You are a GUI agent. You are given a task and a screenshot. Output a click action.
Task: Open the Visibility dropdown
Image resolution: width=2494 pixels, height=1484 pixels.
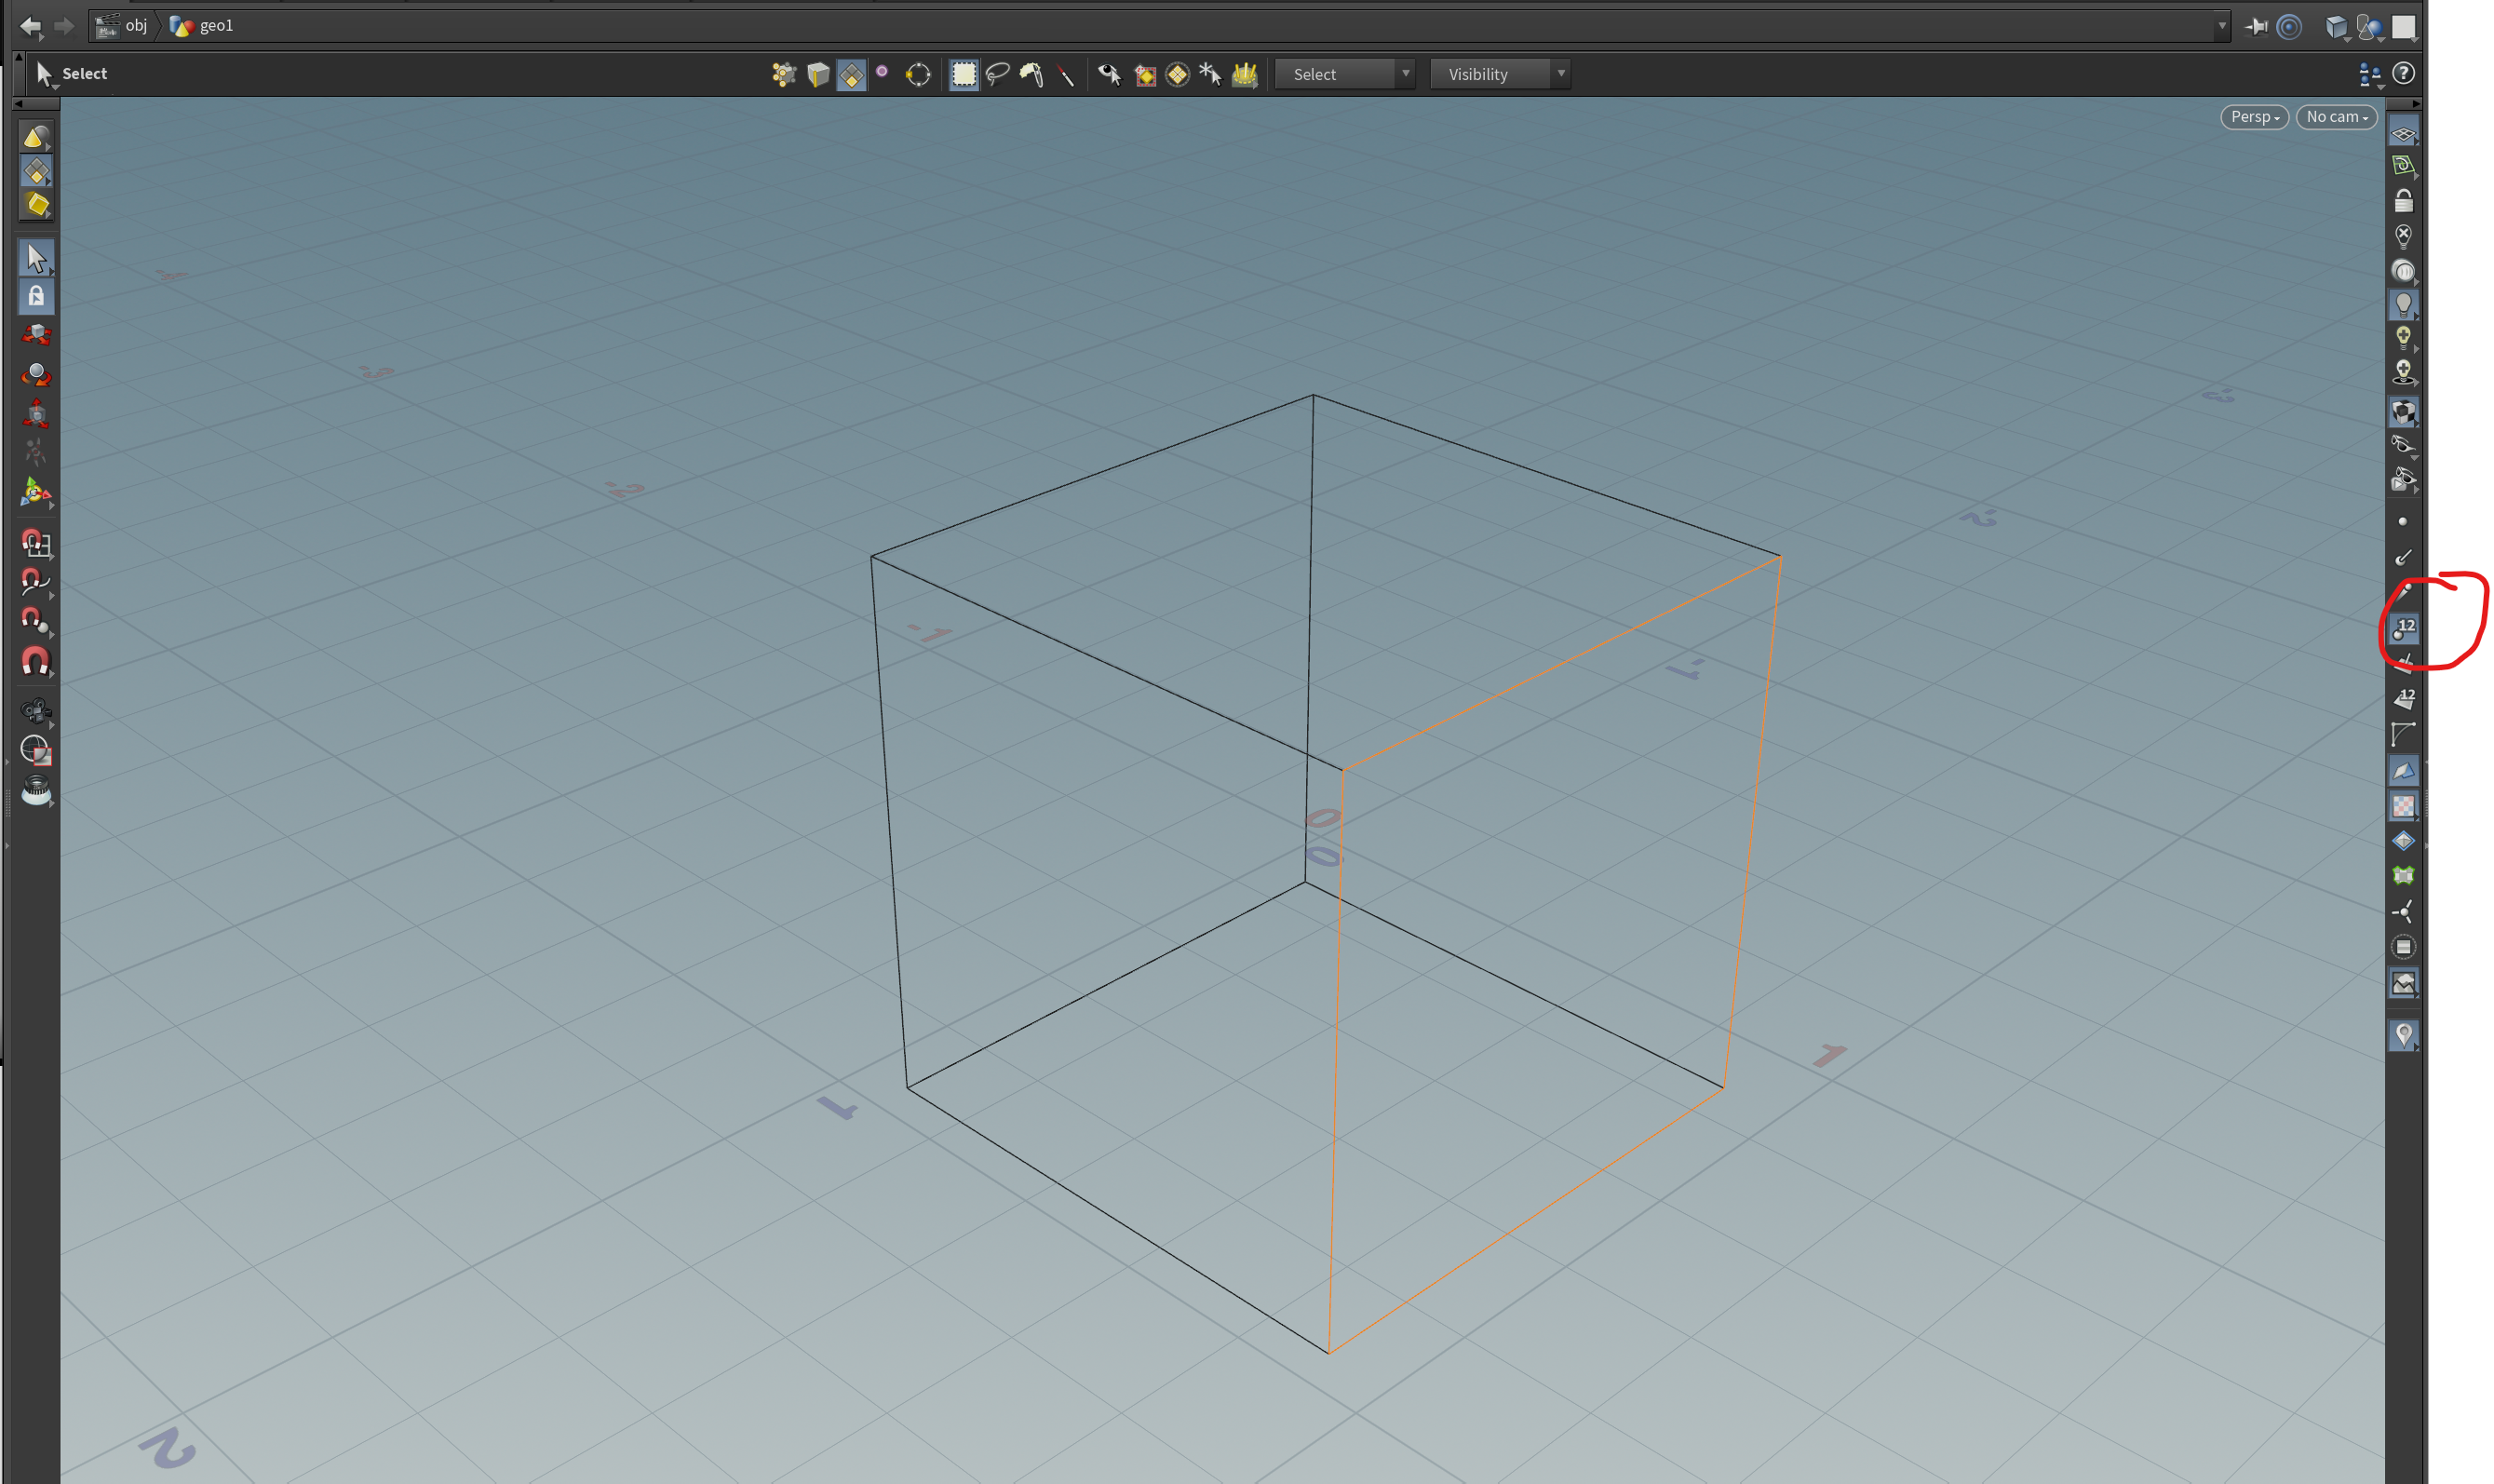click(1500, 74)
